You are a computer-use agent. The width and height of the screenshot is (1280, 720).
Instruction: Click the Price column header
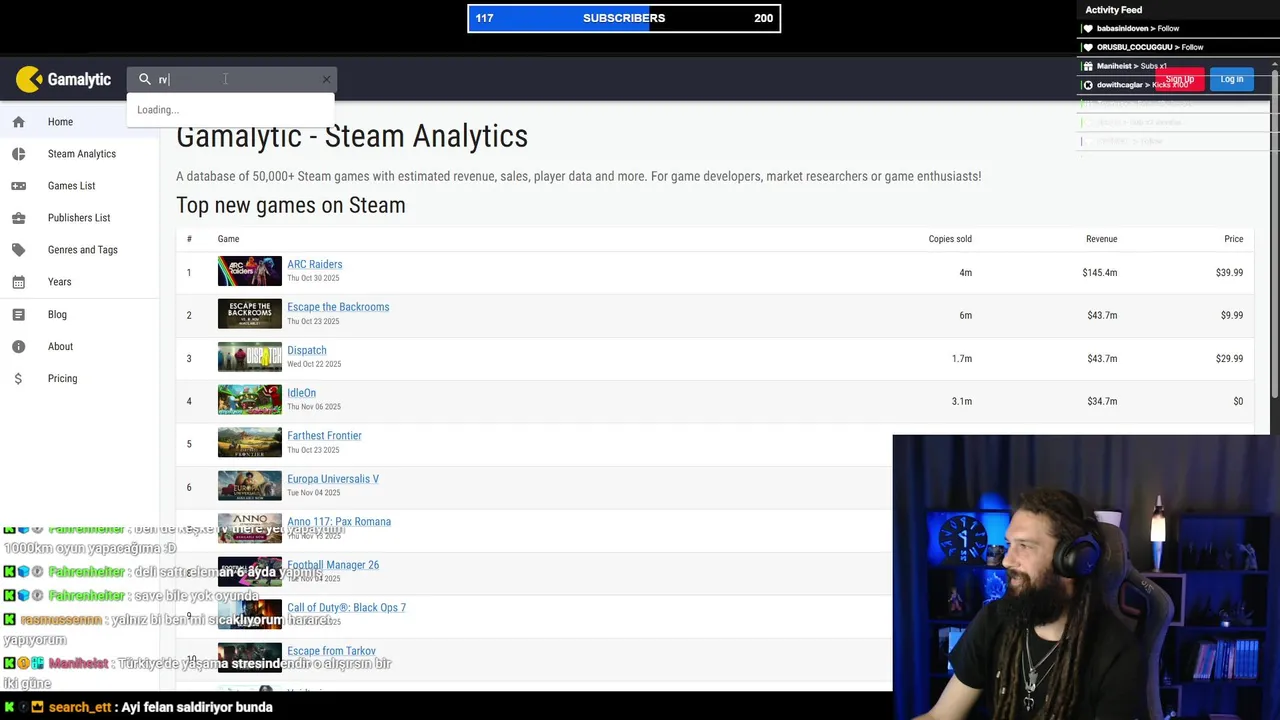point(1234,239)
